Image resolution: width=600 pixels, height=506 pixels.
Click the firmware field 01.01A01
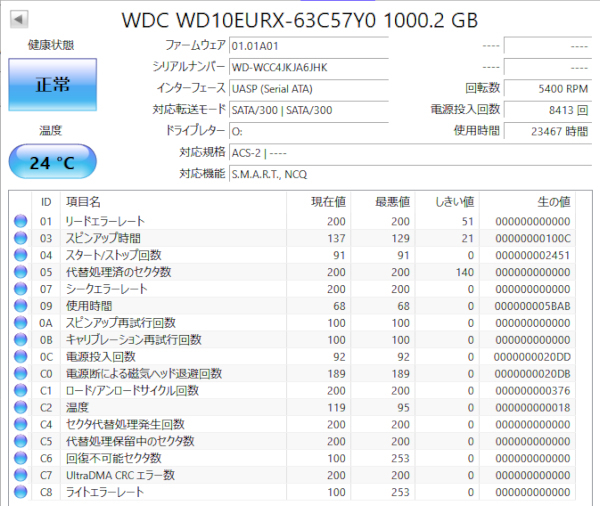tap(309, 46)
